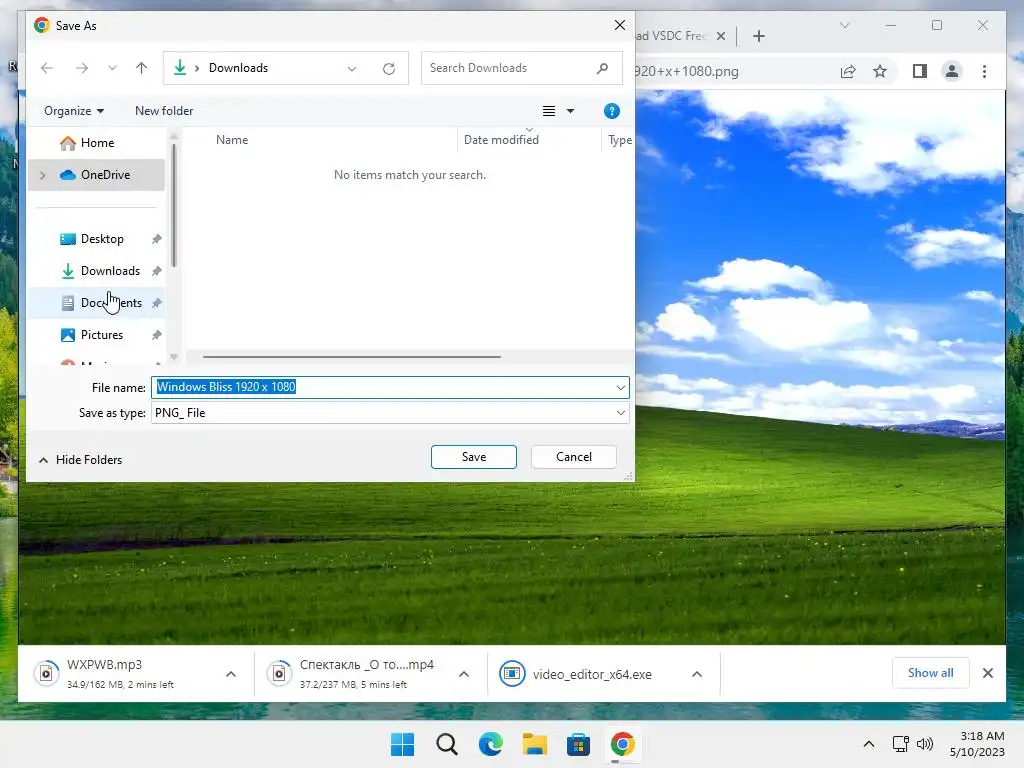This screenshot has width=1024, height=768.
Task: Open File Explorer from taskbar
Action: (x=534, y=744)
